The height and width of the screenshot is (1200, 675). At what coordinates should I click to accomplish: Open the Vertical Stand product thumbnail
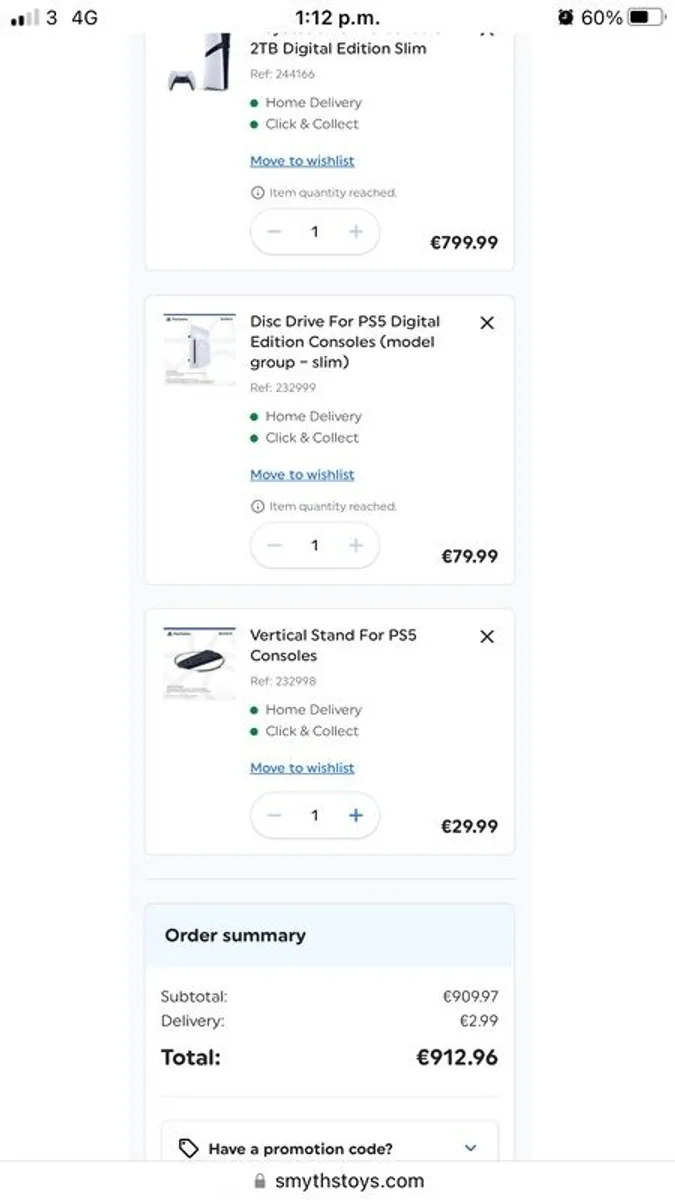pos(199,663)
